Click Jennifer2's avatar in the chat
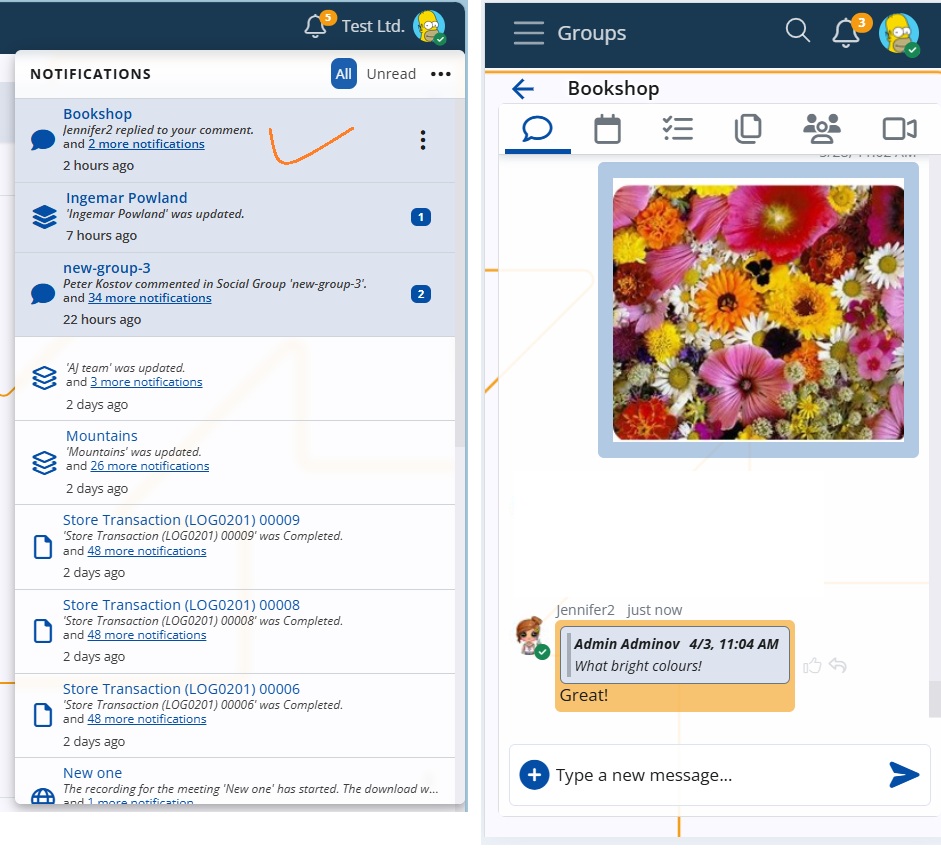941x856 pixels. (530, 636)
